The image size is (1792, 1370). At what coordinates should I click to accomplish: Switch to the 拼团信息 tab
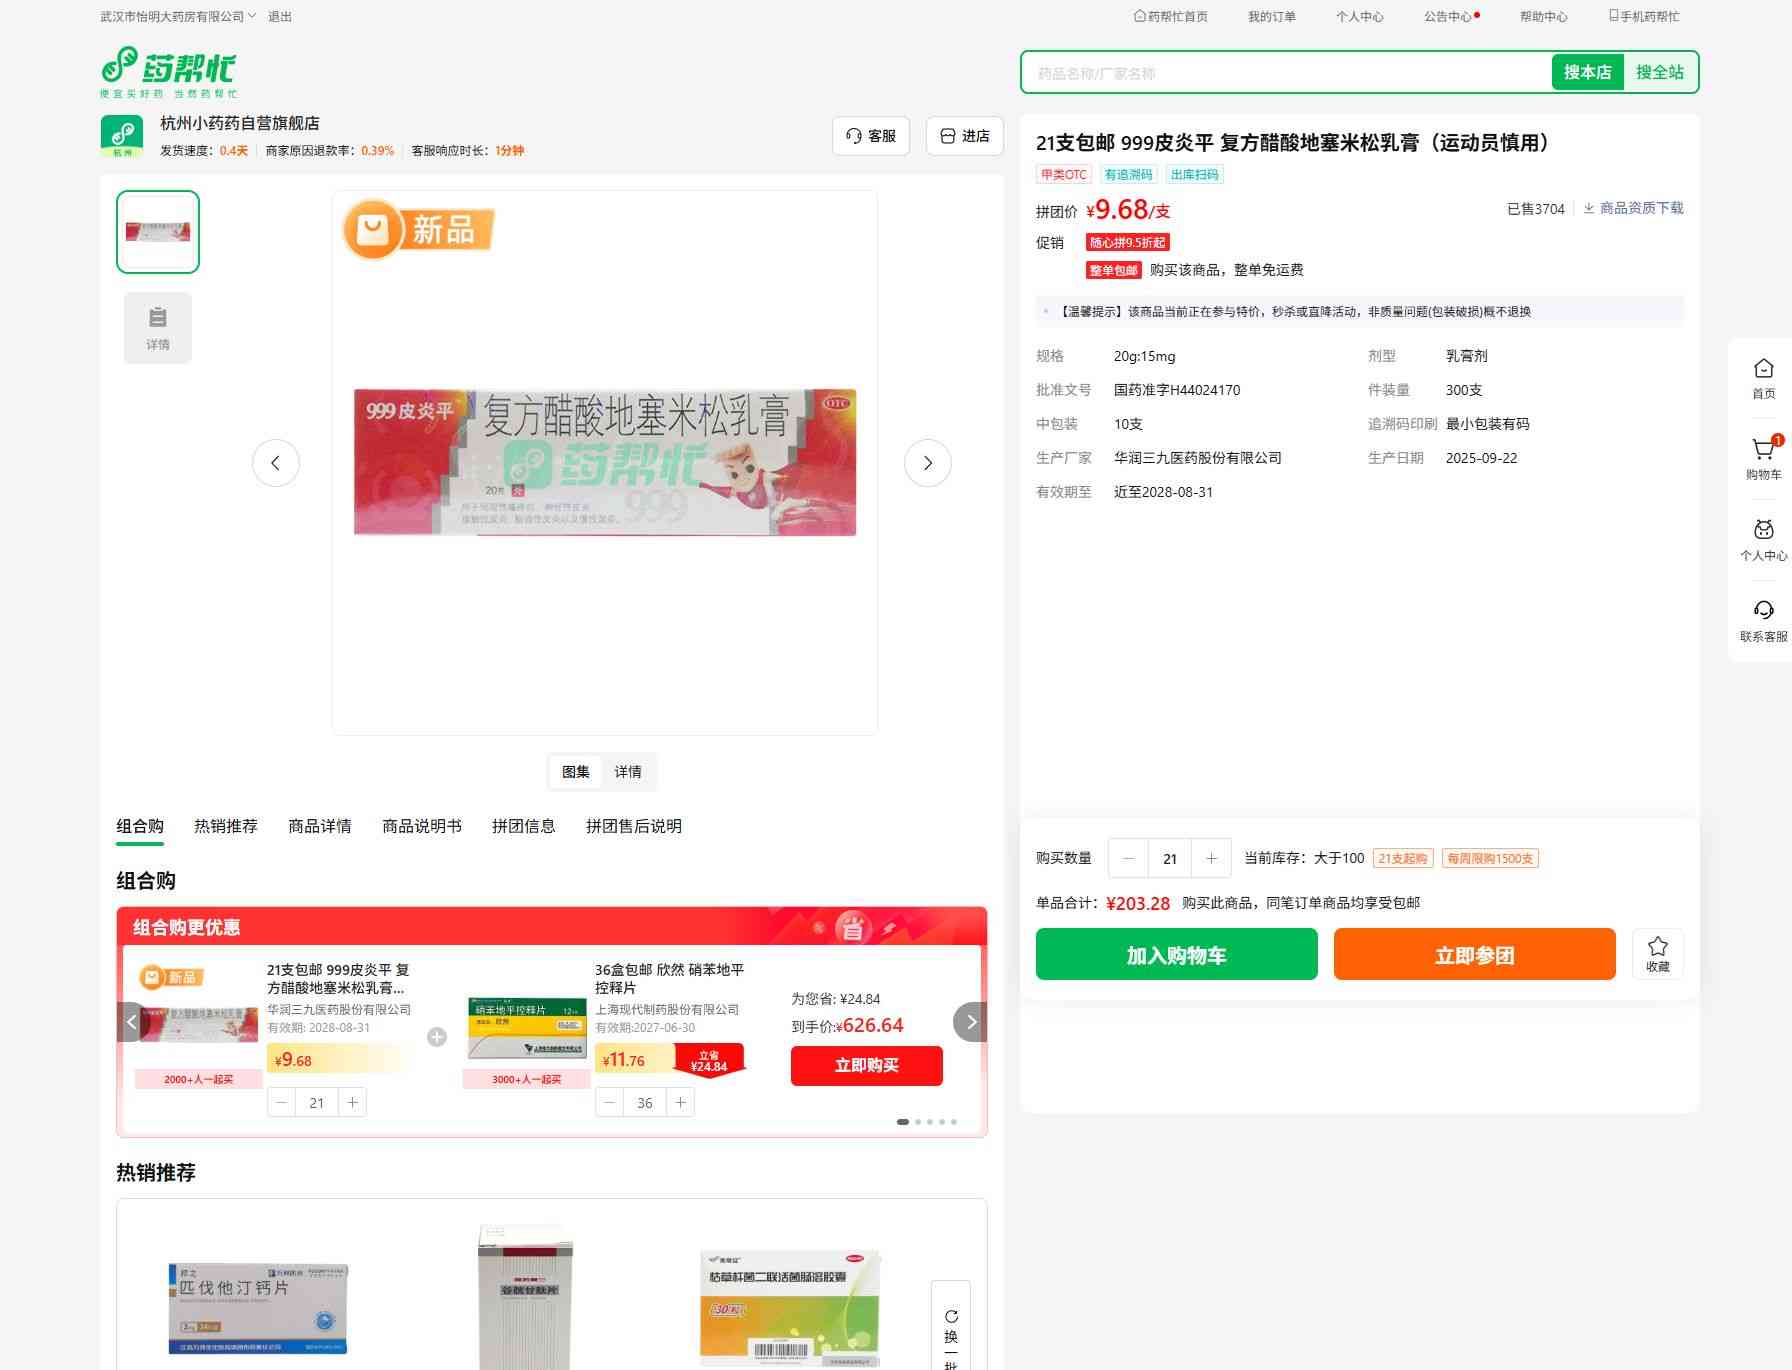(x=523, y=826)
